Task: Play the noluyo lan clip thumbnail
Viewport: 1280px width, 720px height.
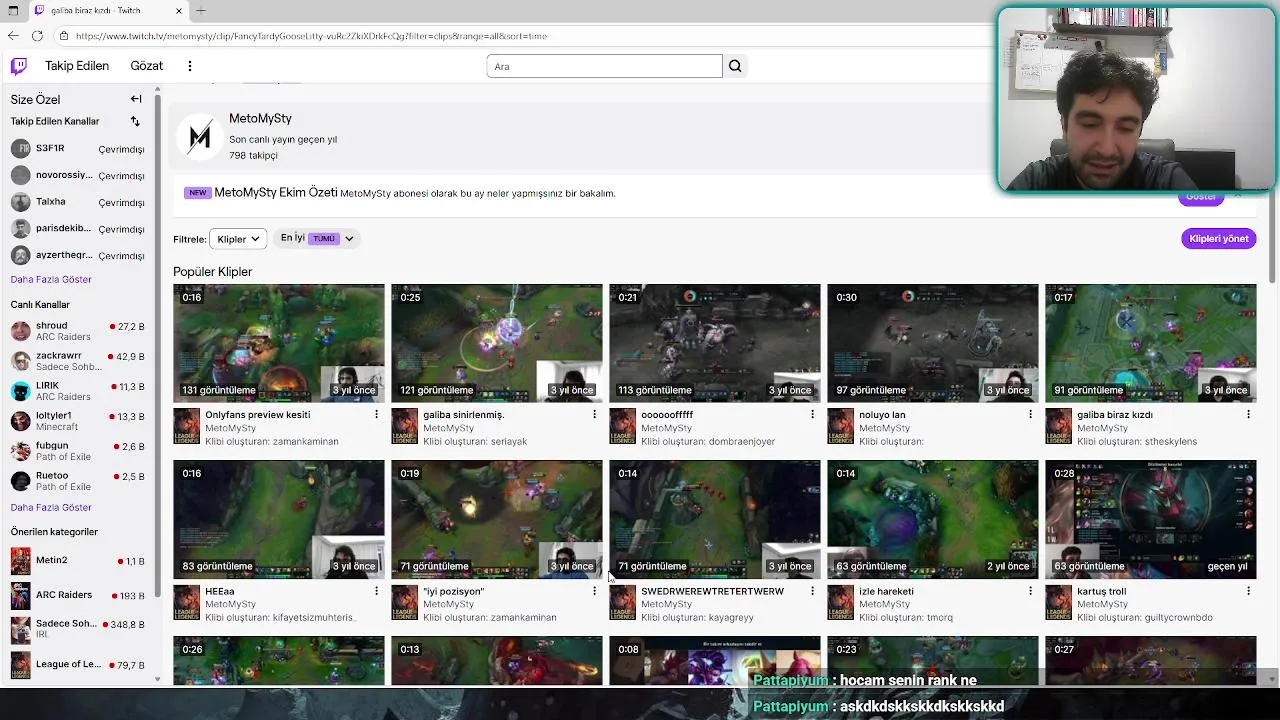Action: coord(933,343)
